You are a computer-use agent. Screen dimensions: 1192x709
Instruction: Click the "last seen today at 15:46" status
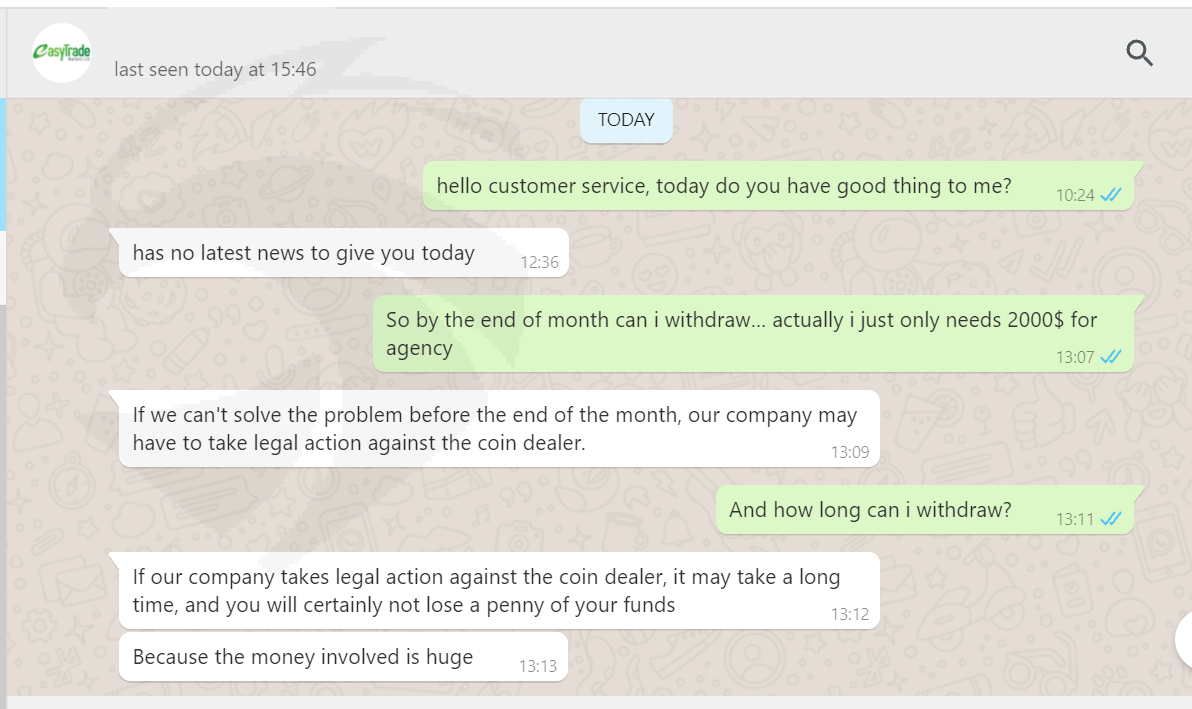pyautogui.click(x=215, y=69)
